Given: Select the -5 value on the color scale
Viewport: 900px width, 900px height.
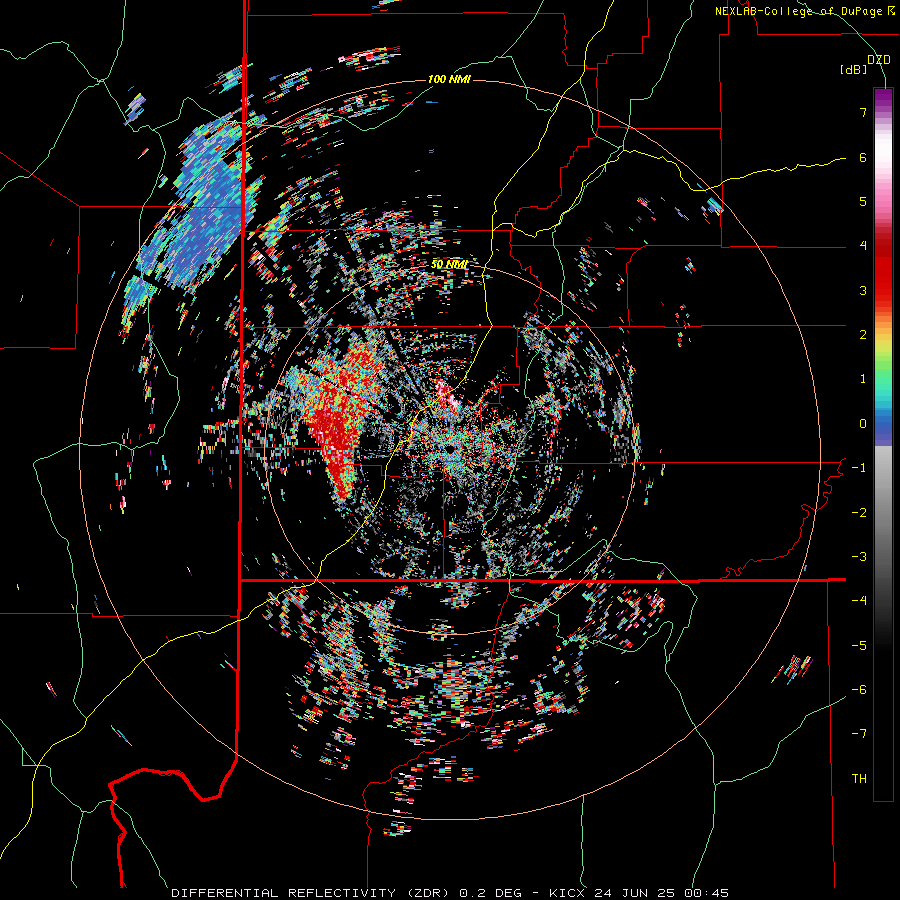Looking at the screenshot, I should [859, 646].
